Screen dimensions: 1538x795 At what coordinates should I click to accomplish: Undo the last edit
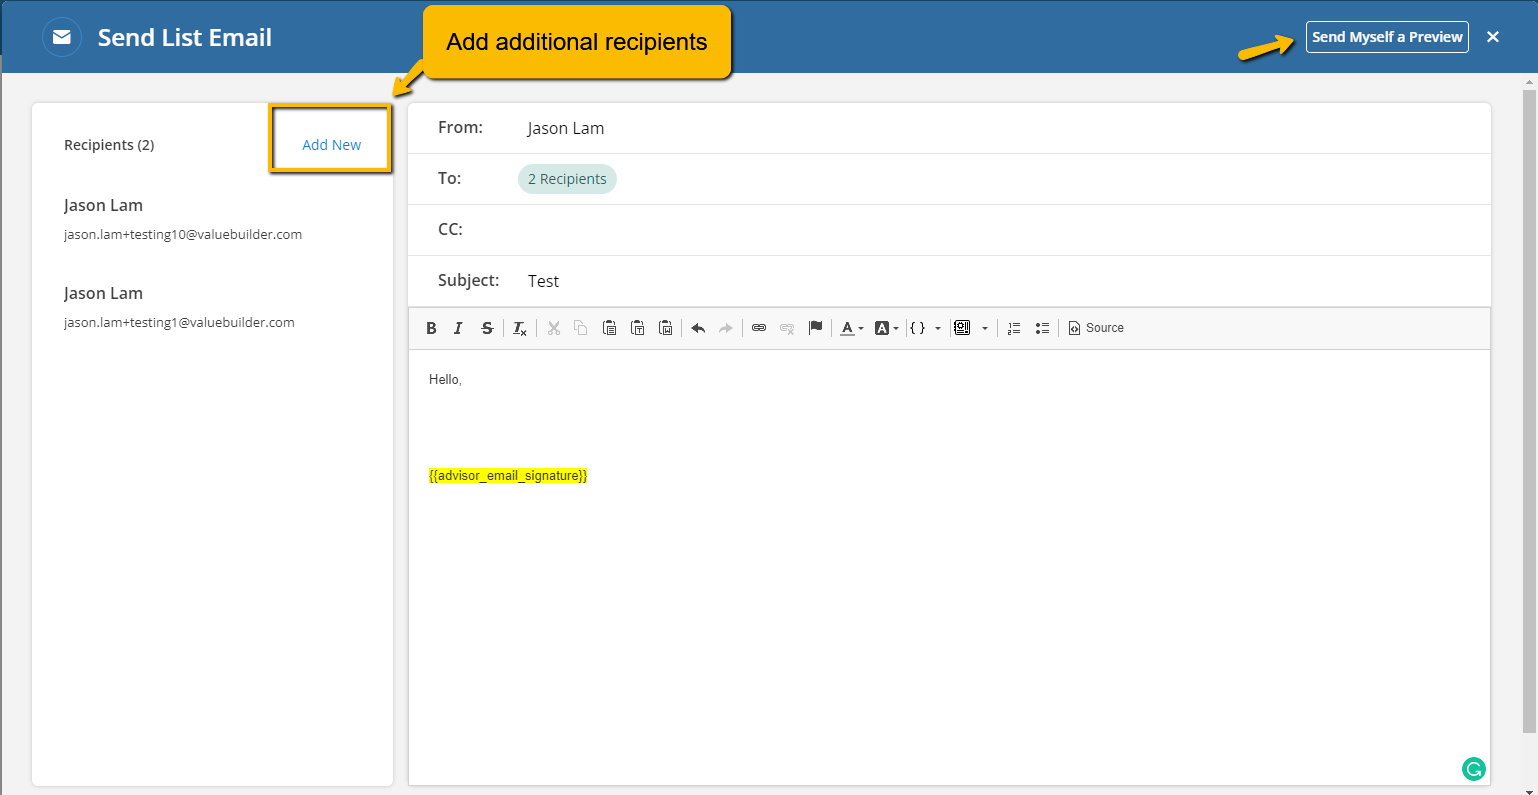pyautogui.click(x=698, y=328)
